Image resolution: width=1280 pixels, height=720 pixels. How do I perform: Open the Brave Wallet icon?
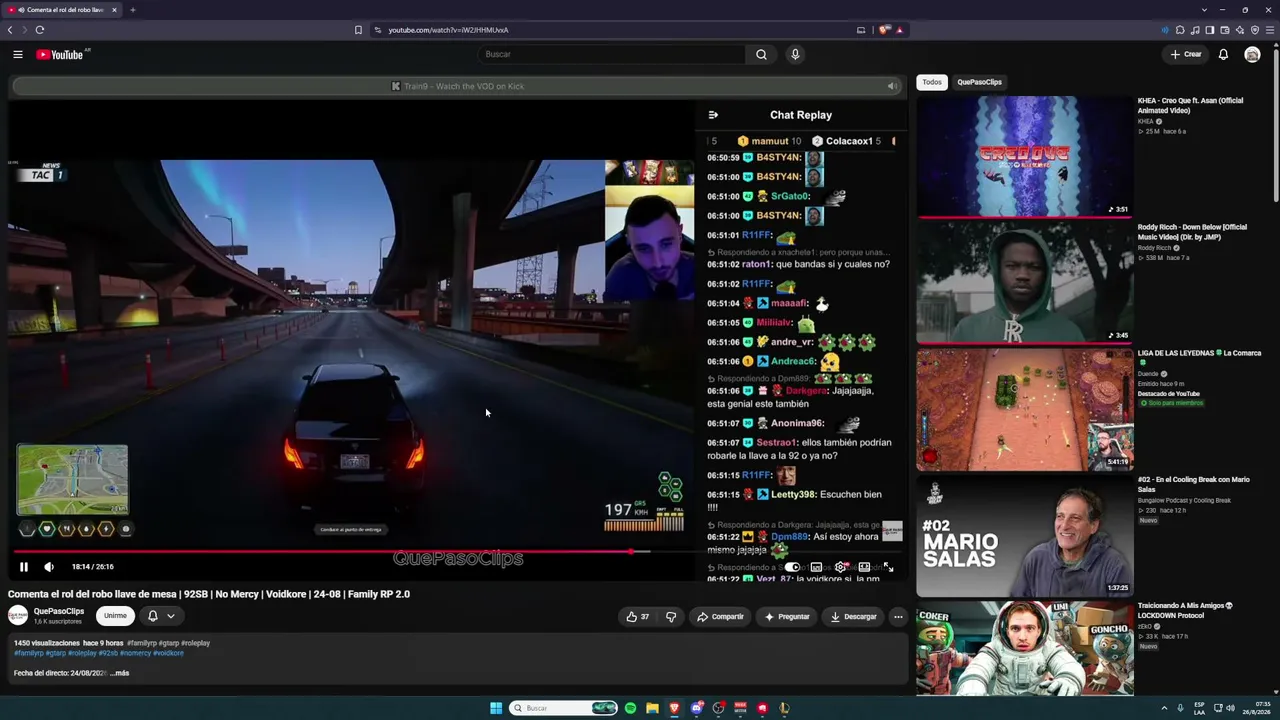click(x=1225, y=30)
